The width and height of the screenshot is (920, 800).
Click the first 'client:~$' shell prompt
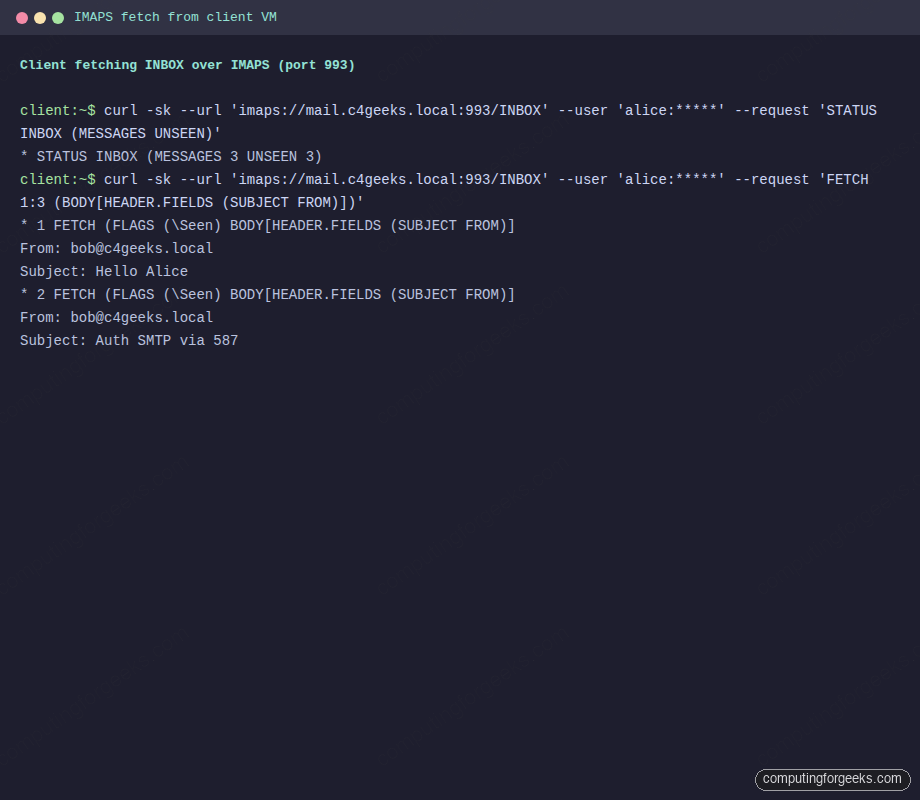(58, 110)
